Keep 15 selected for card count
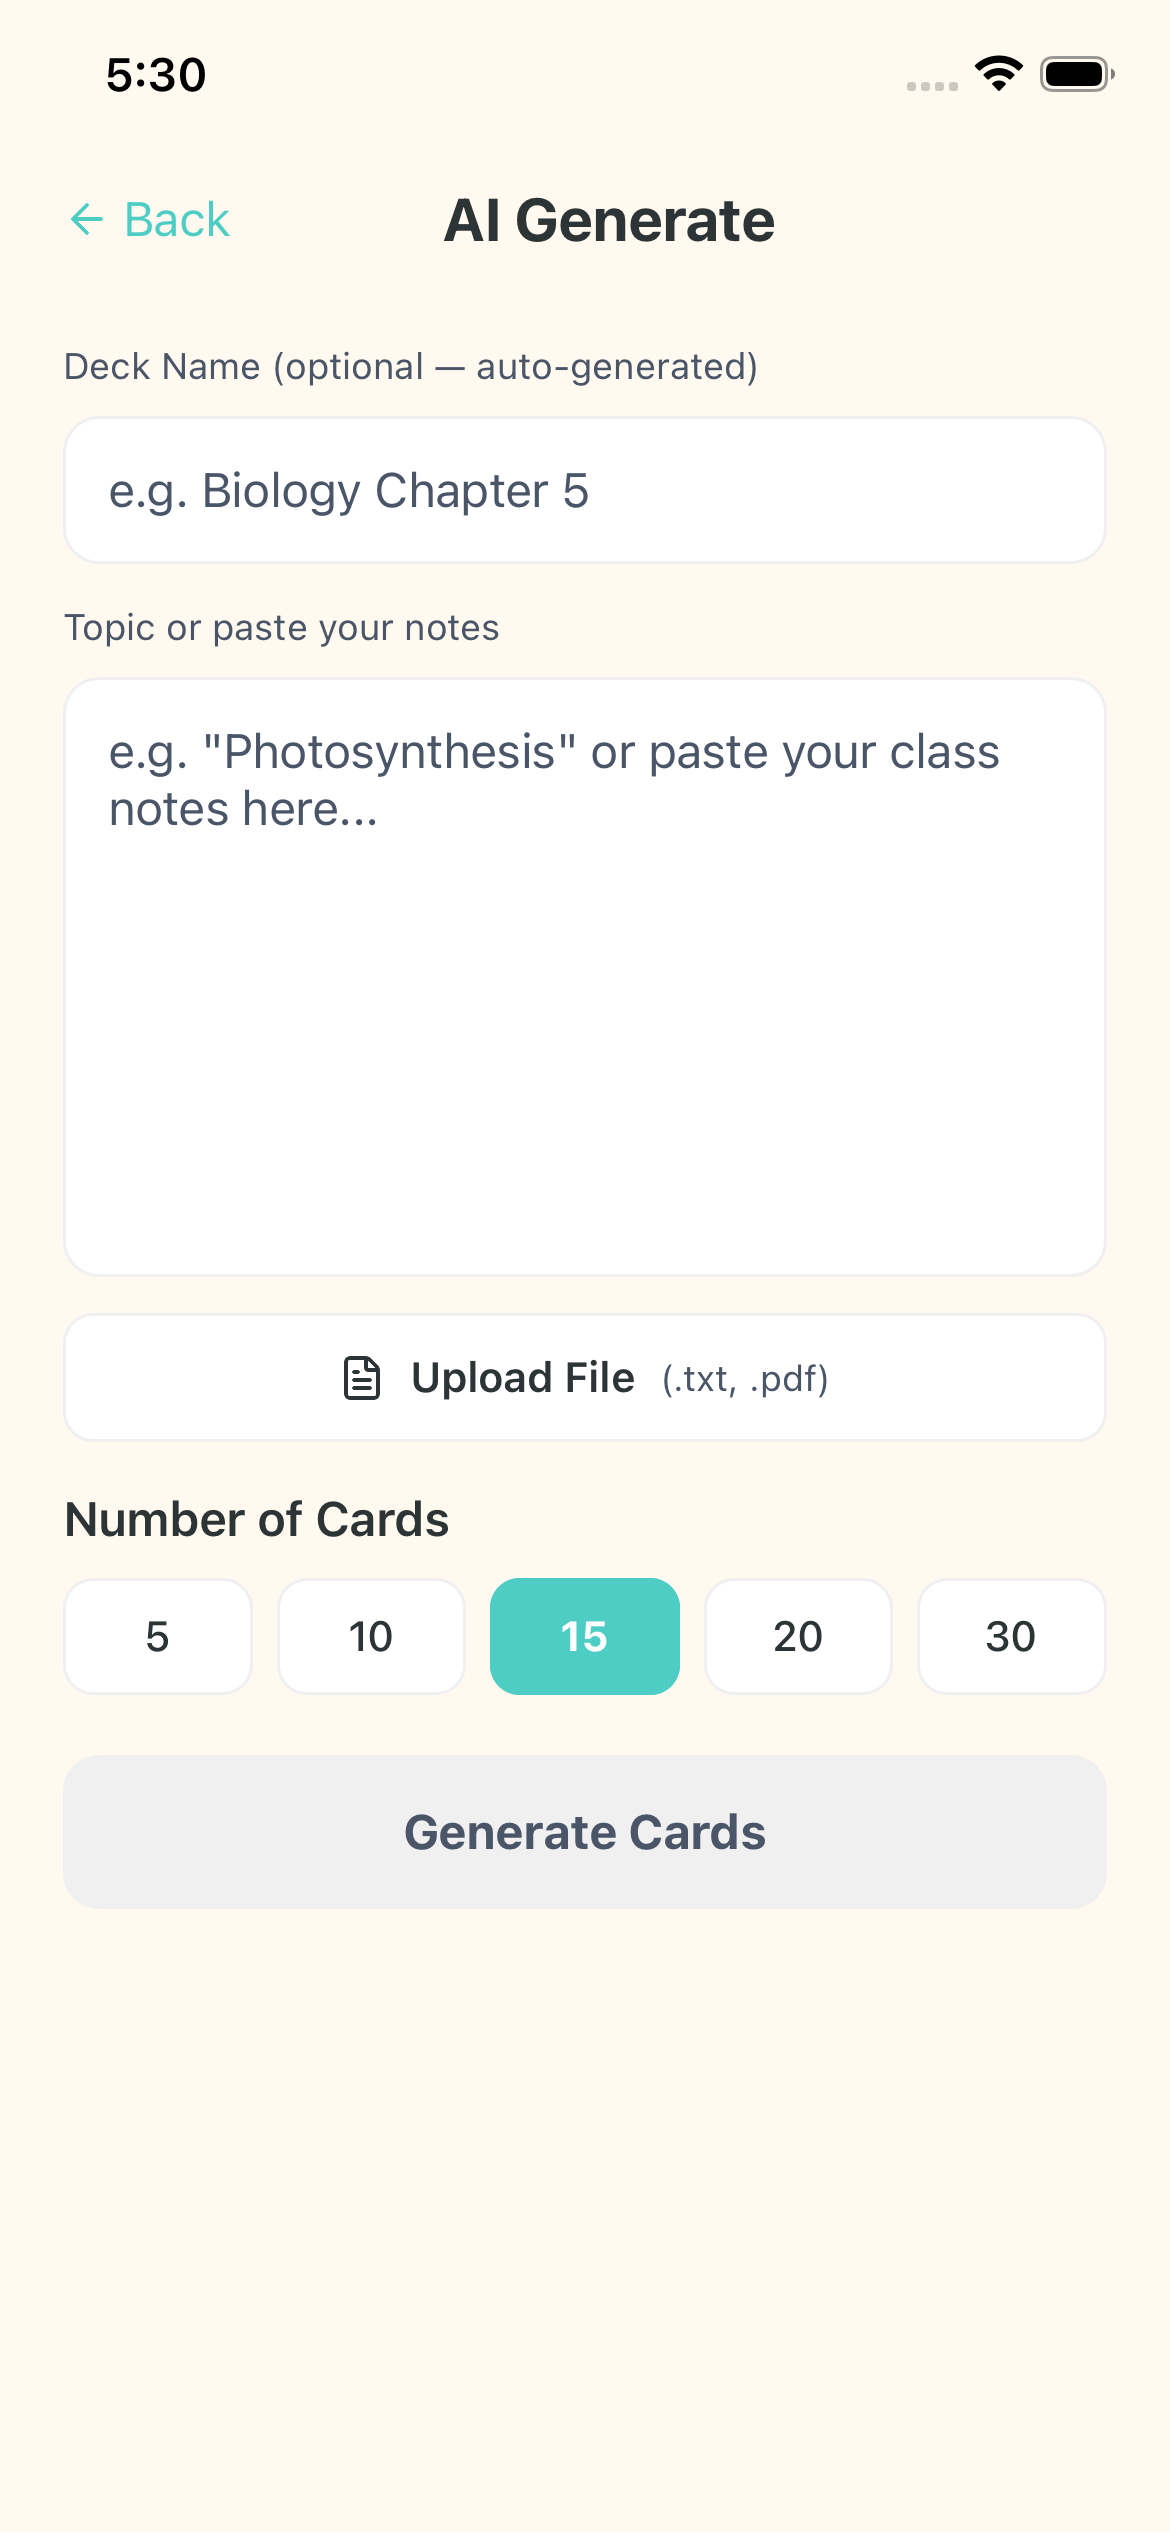Image resolution: width=1170 pixels, height=2532 pixels. coord(584,1636)
